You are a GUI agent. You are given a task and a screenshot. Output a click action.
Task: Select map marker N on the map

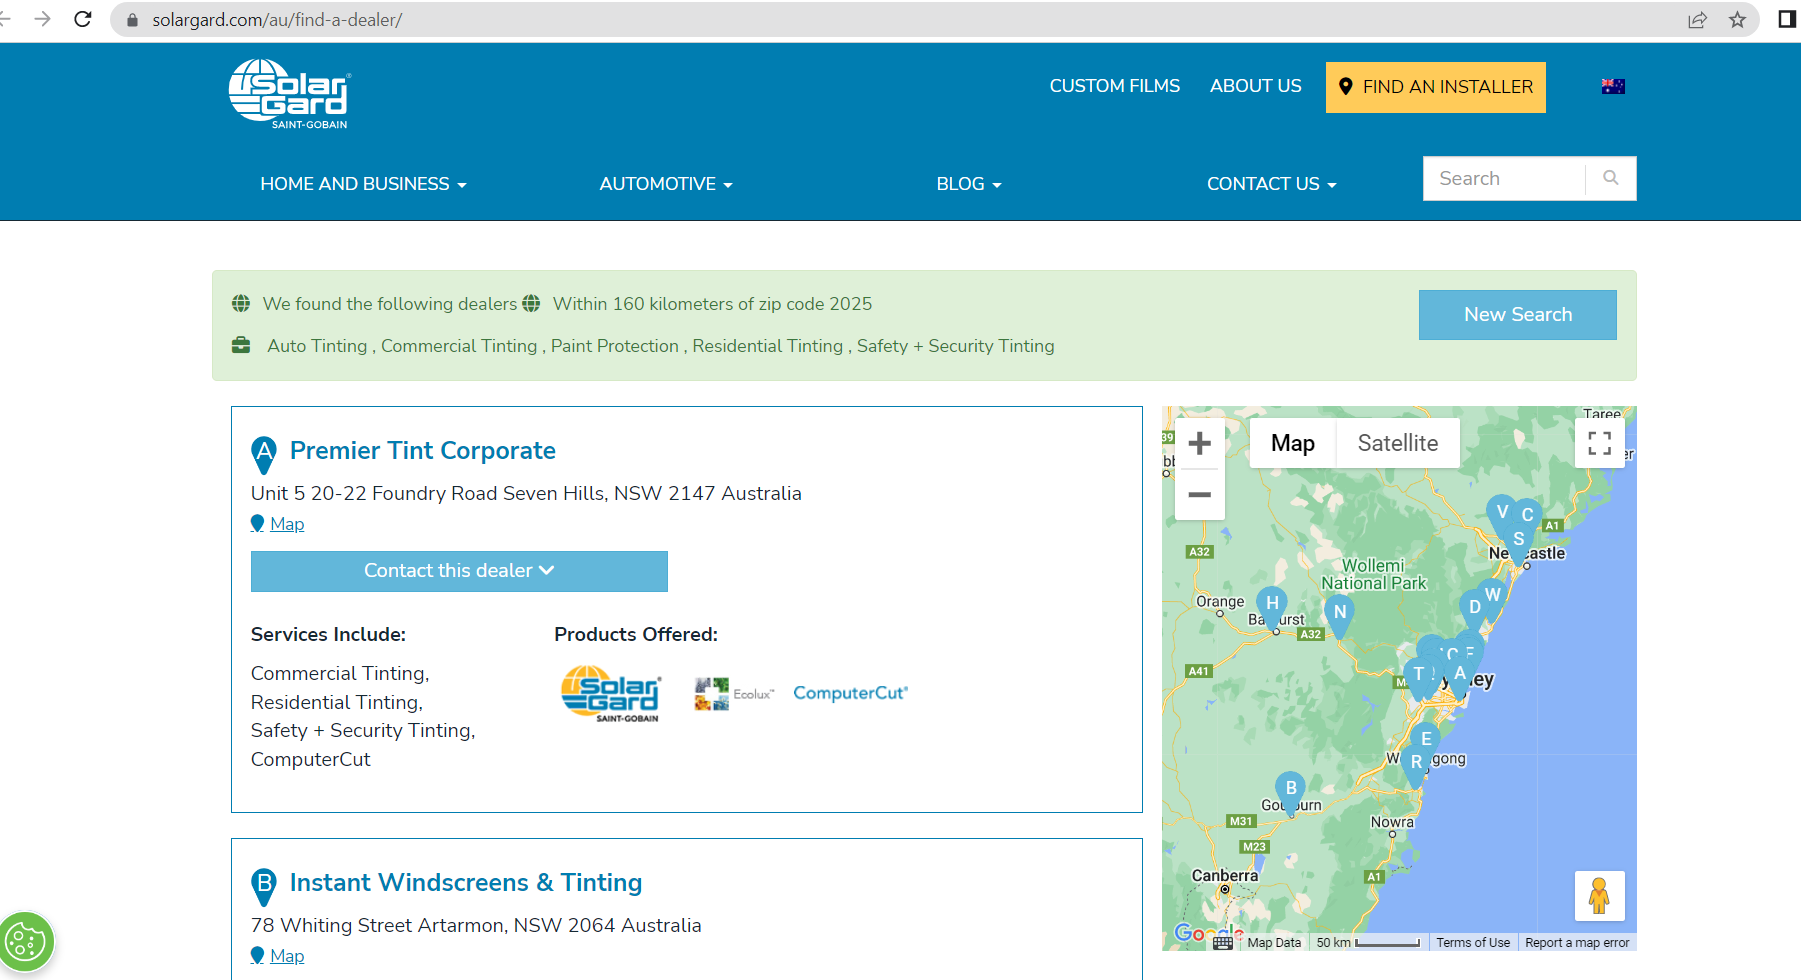point(1340,615)
